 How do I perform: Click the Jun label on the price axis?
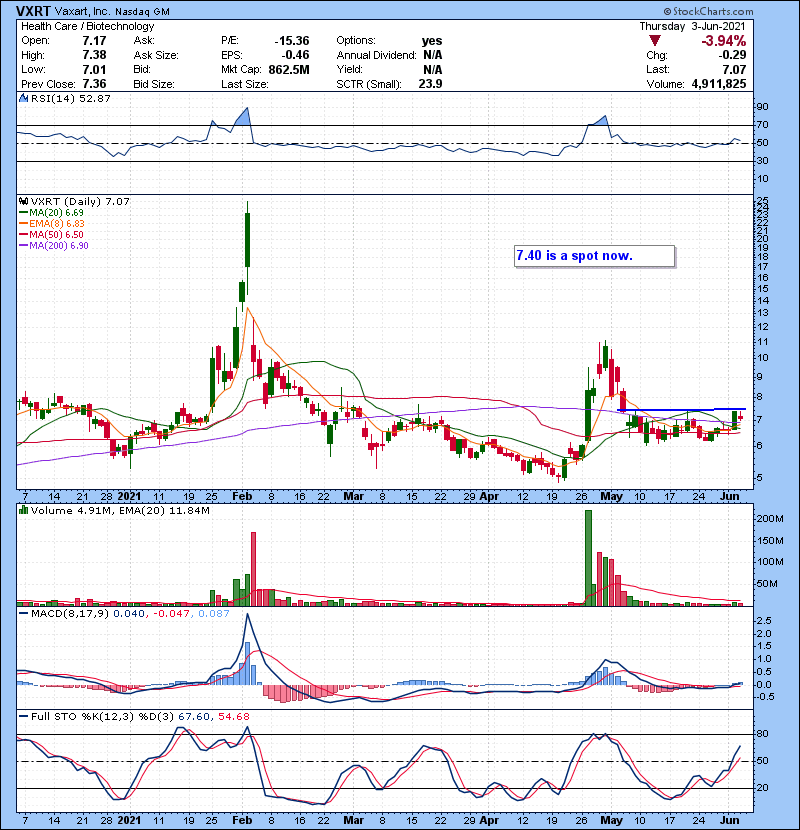[730, 497]
